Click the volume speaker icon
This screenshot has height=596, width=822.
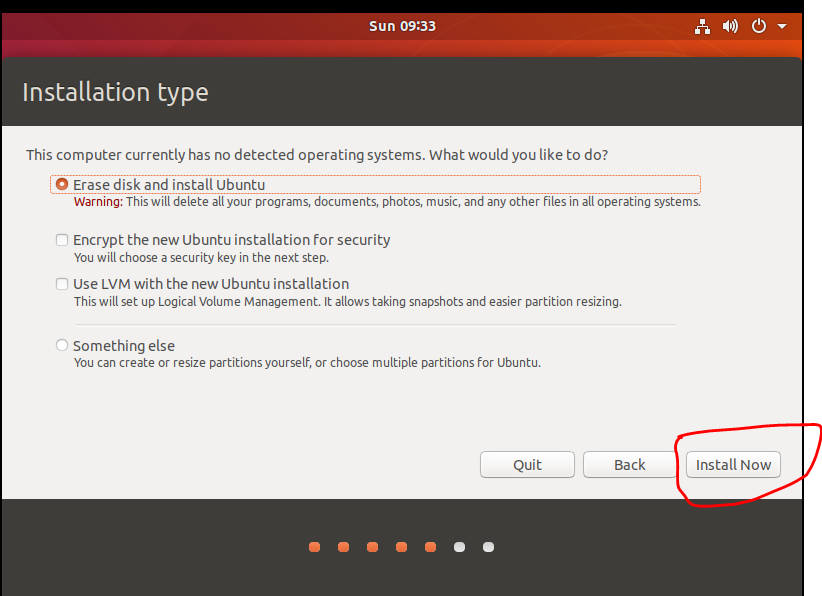(x=730, y=26)
